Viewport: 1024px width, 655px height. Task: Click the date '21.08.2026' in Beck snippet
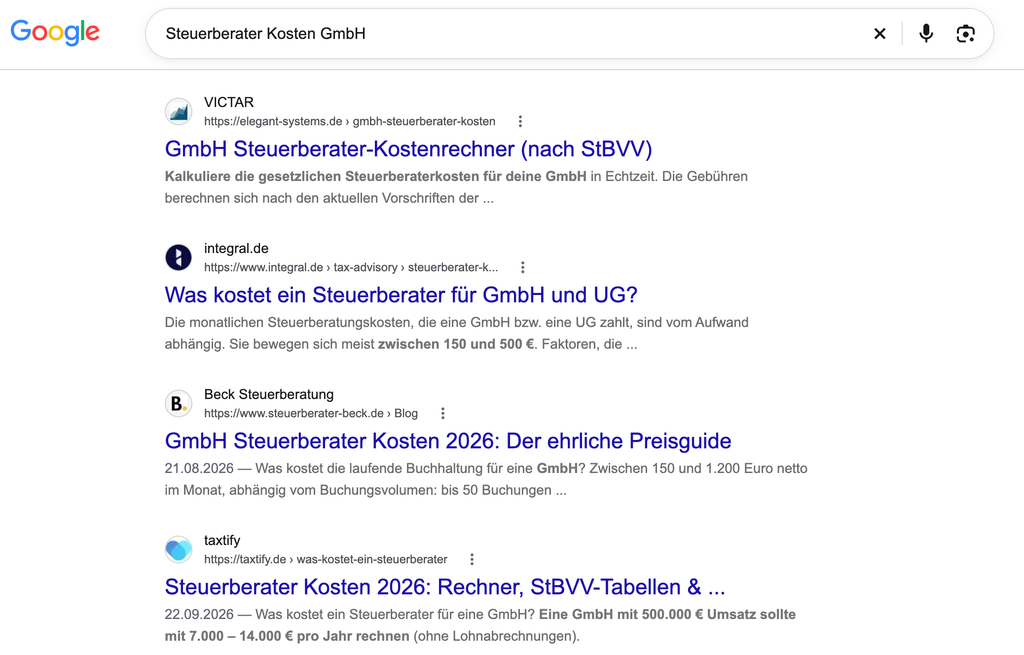point(199,468)
